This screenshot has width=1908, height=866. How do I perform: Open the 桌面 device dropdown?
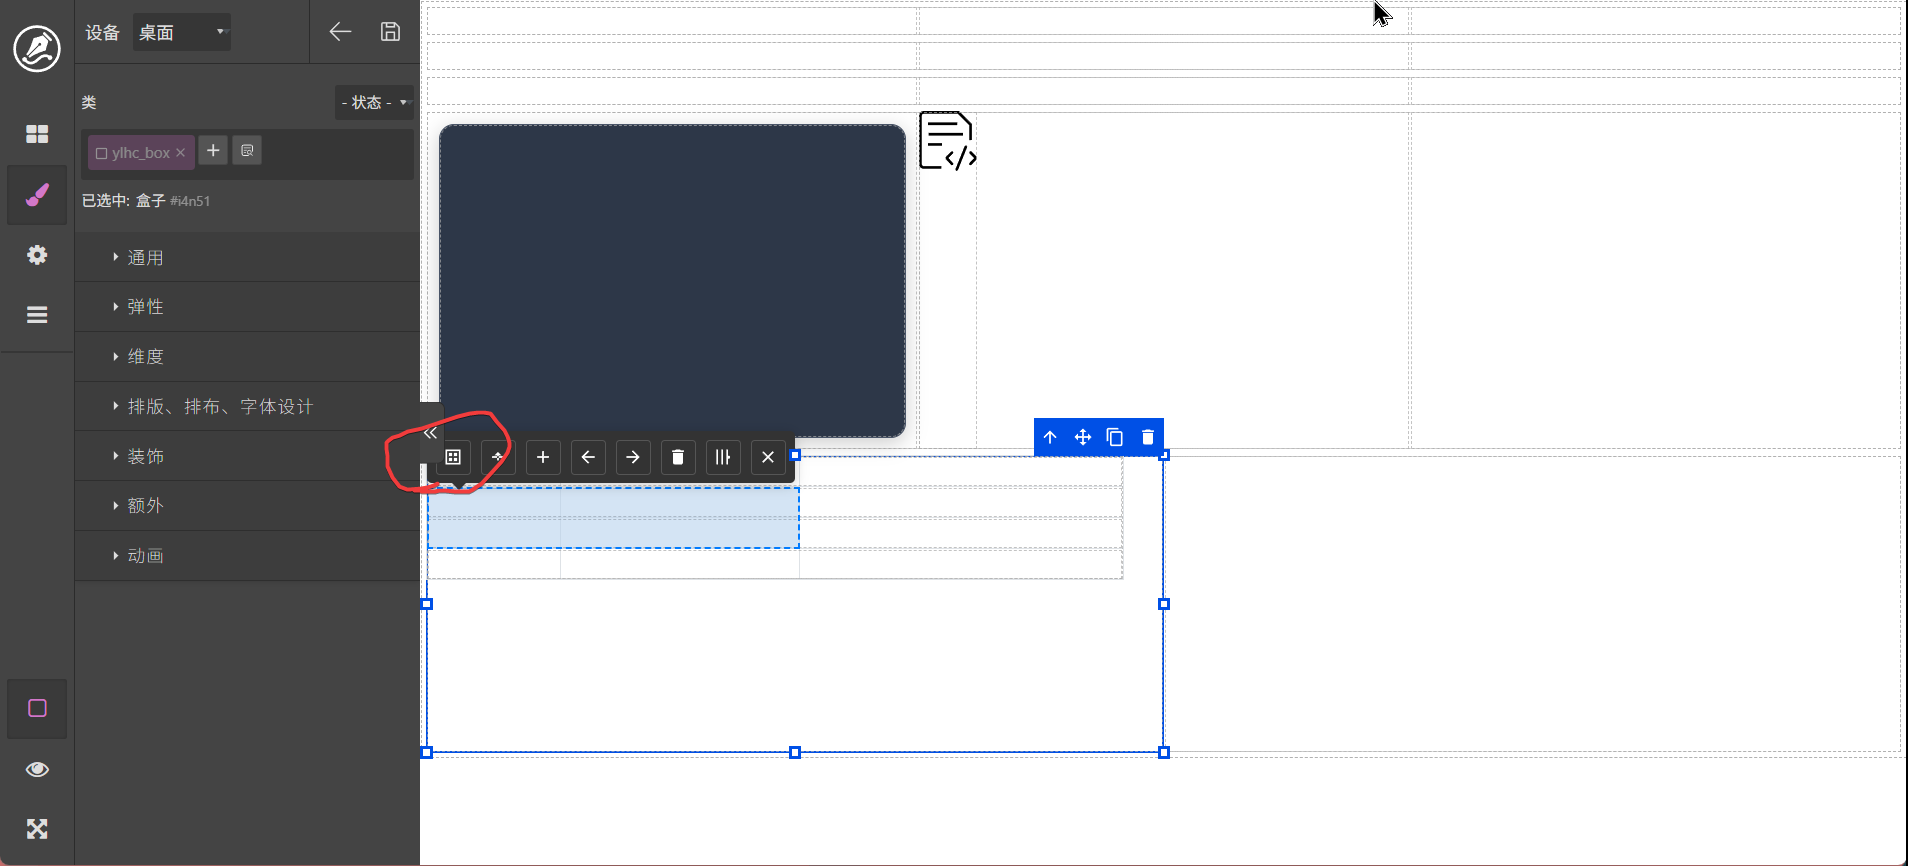click(181, 32)
